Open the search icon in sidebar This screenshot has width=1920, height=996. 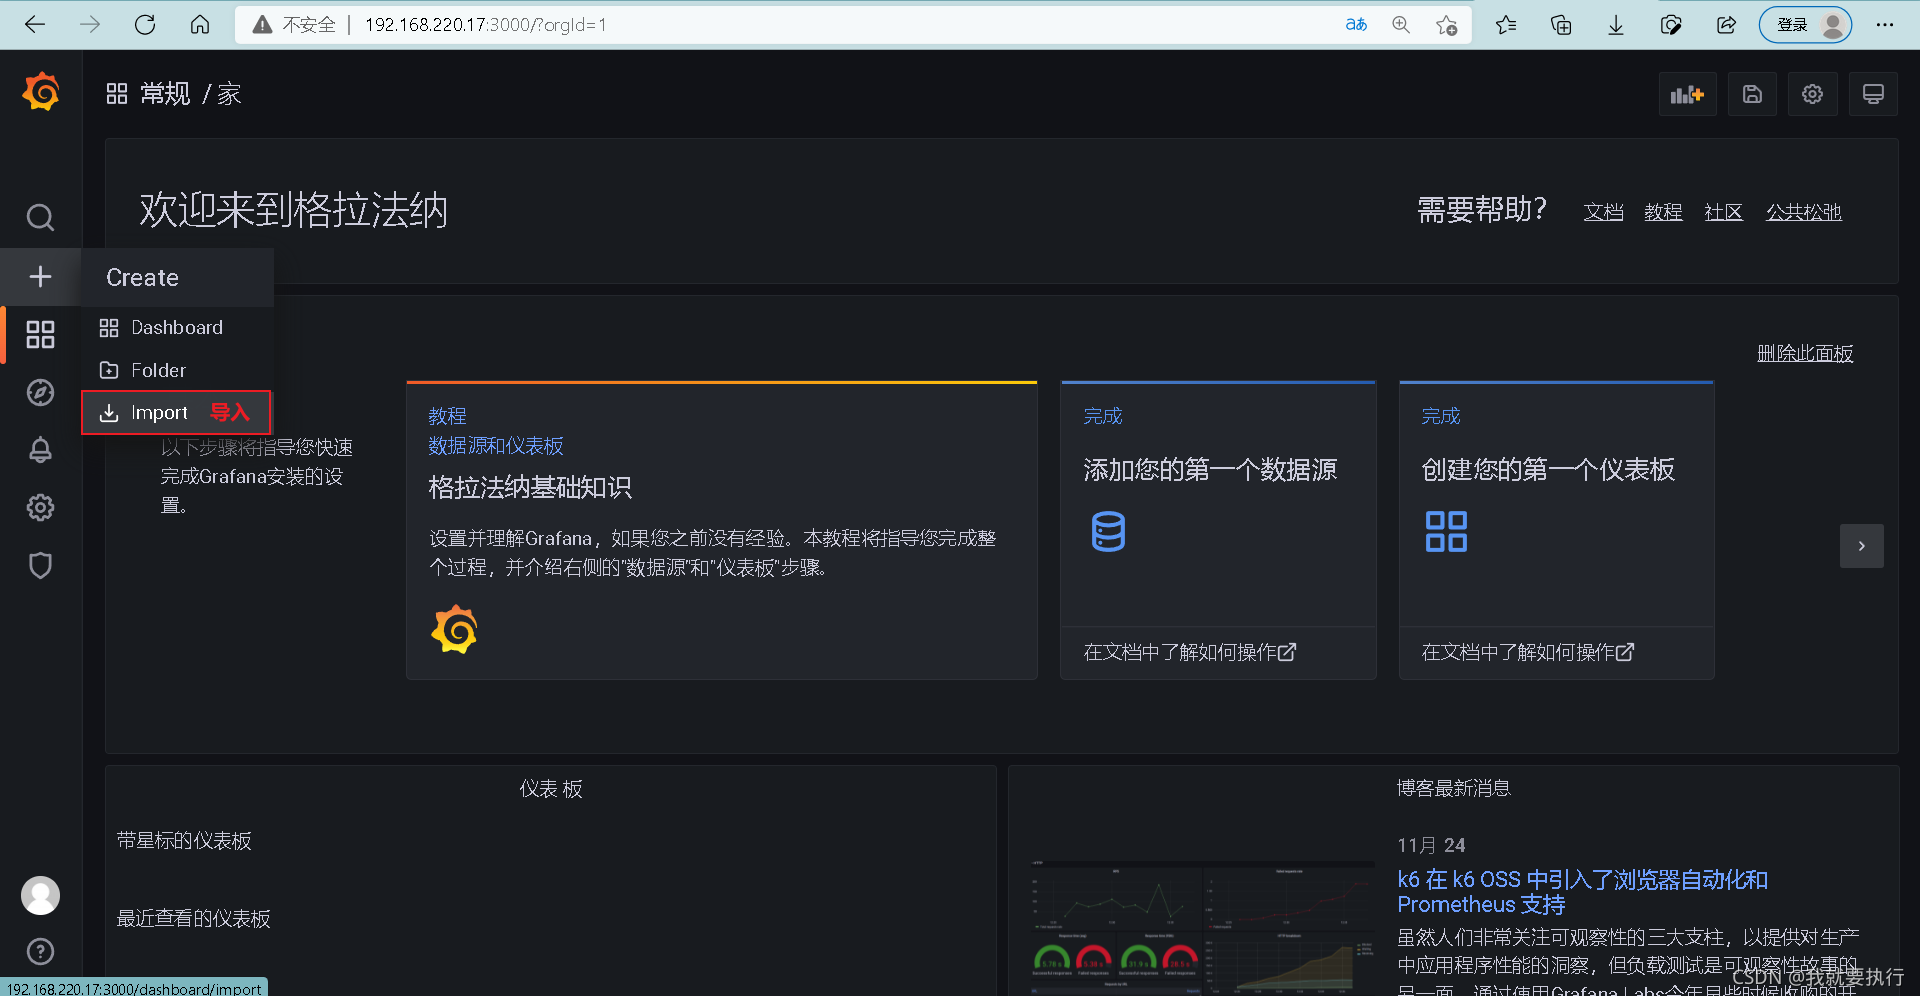coord(40,217)
